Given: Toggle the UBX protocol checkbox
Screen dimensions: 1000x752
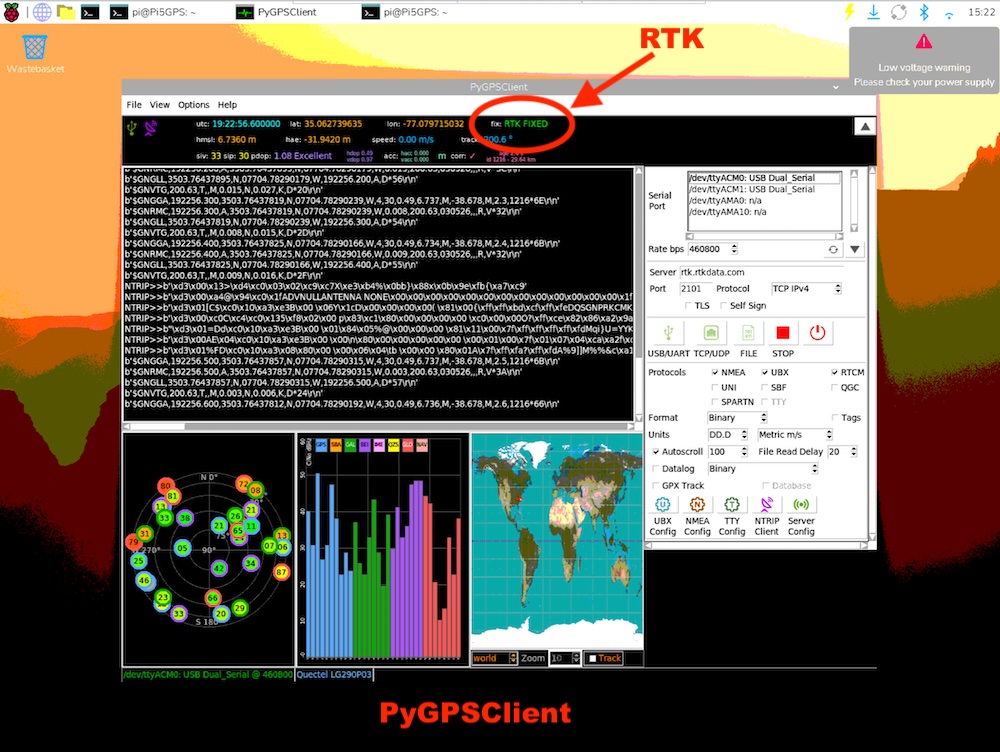Looking at the screenshot, I should 765,372.
